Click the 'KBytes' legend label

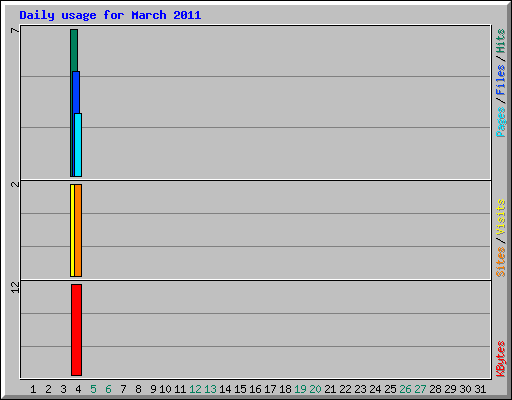tap(501, 359)
